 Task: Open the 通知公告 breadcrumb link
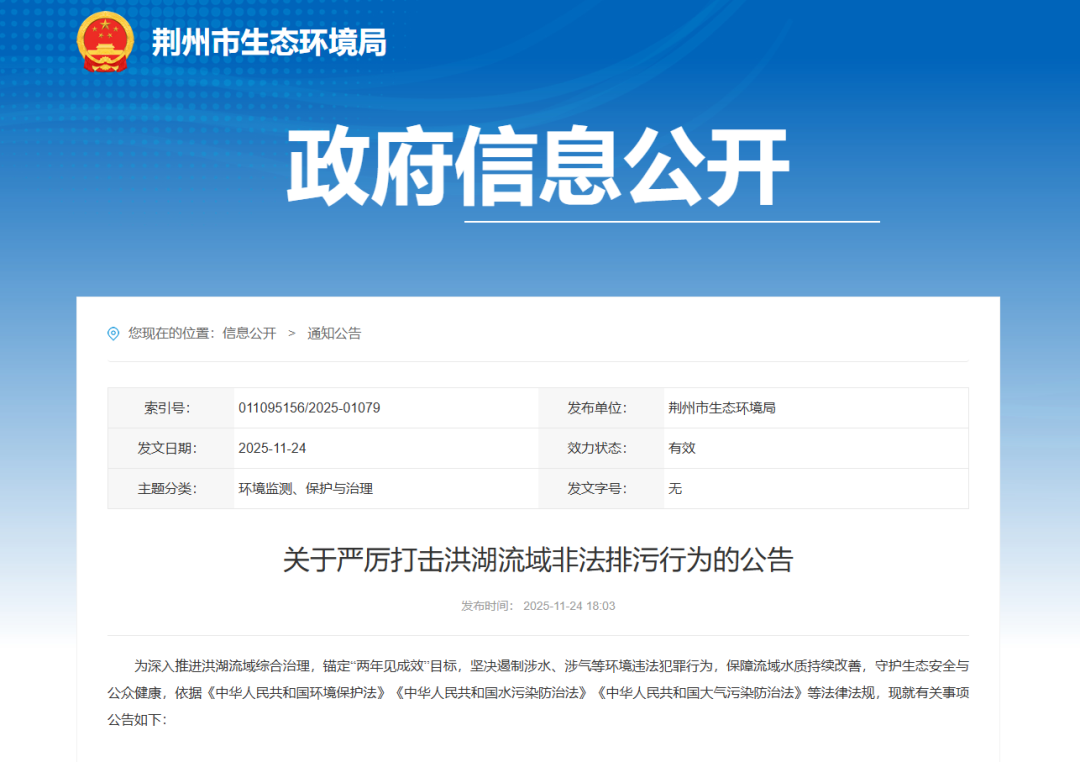click(x=334, y=333)
